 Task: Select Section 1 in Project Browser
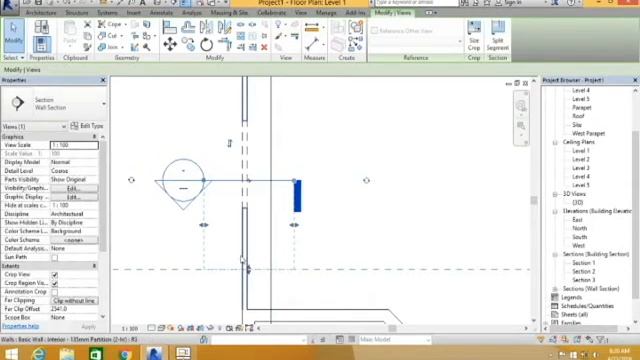tap(583, 263)
